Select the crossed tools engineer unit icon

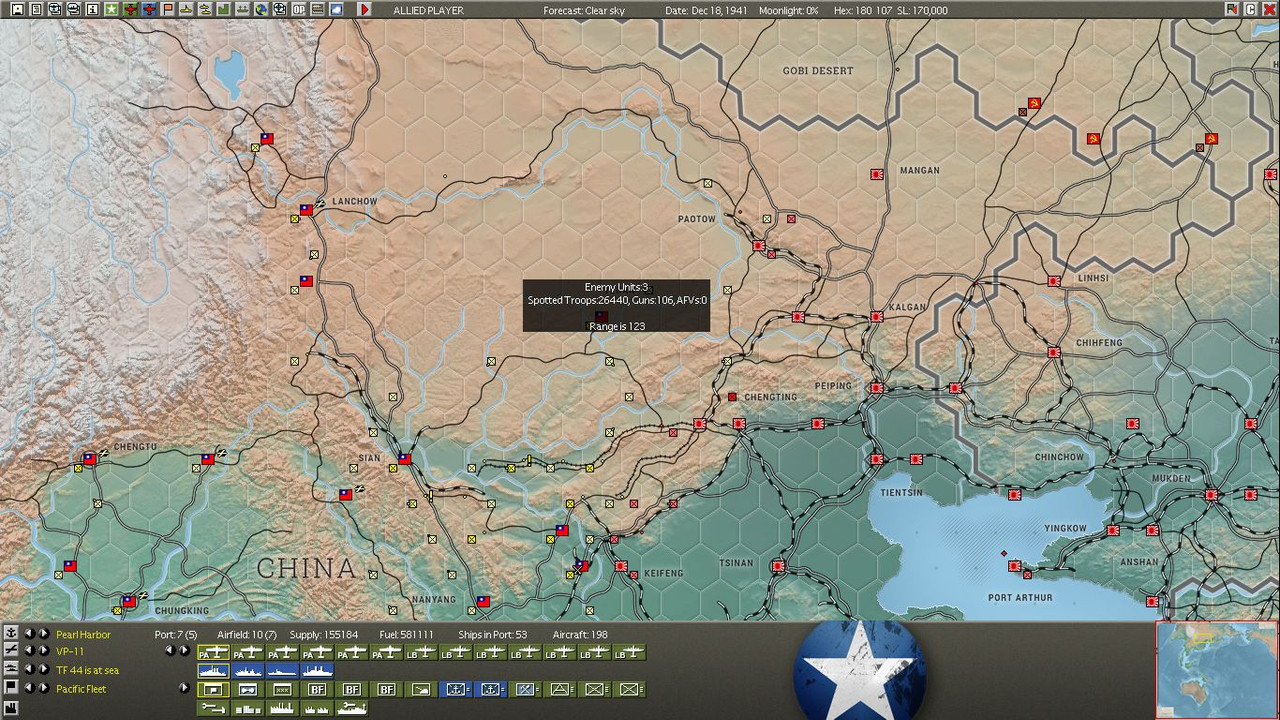pos(525,689)
